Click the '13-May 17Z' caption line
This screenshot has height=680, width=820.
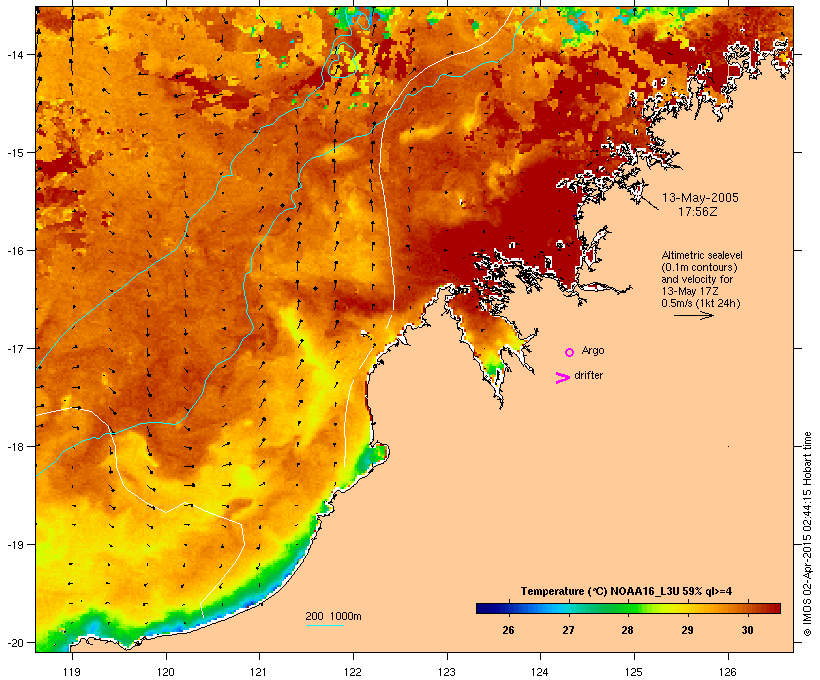pyautogui.click(x=690, y=291)
